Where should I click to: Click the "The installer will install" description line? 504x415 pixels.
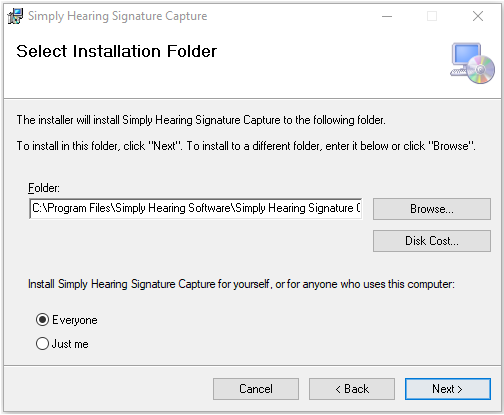click(201, 120)
